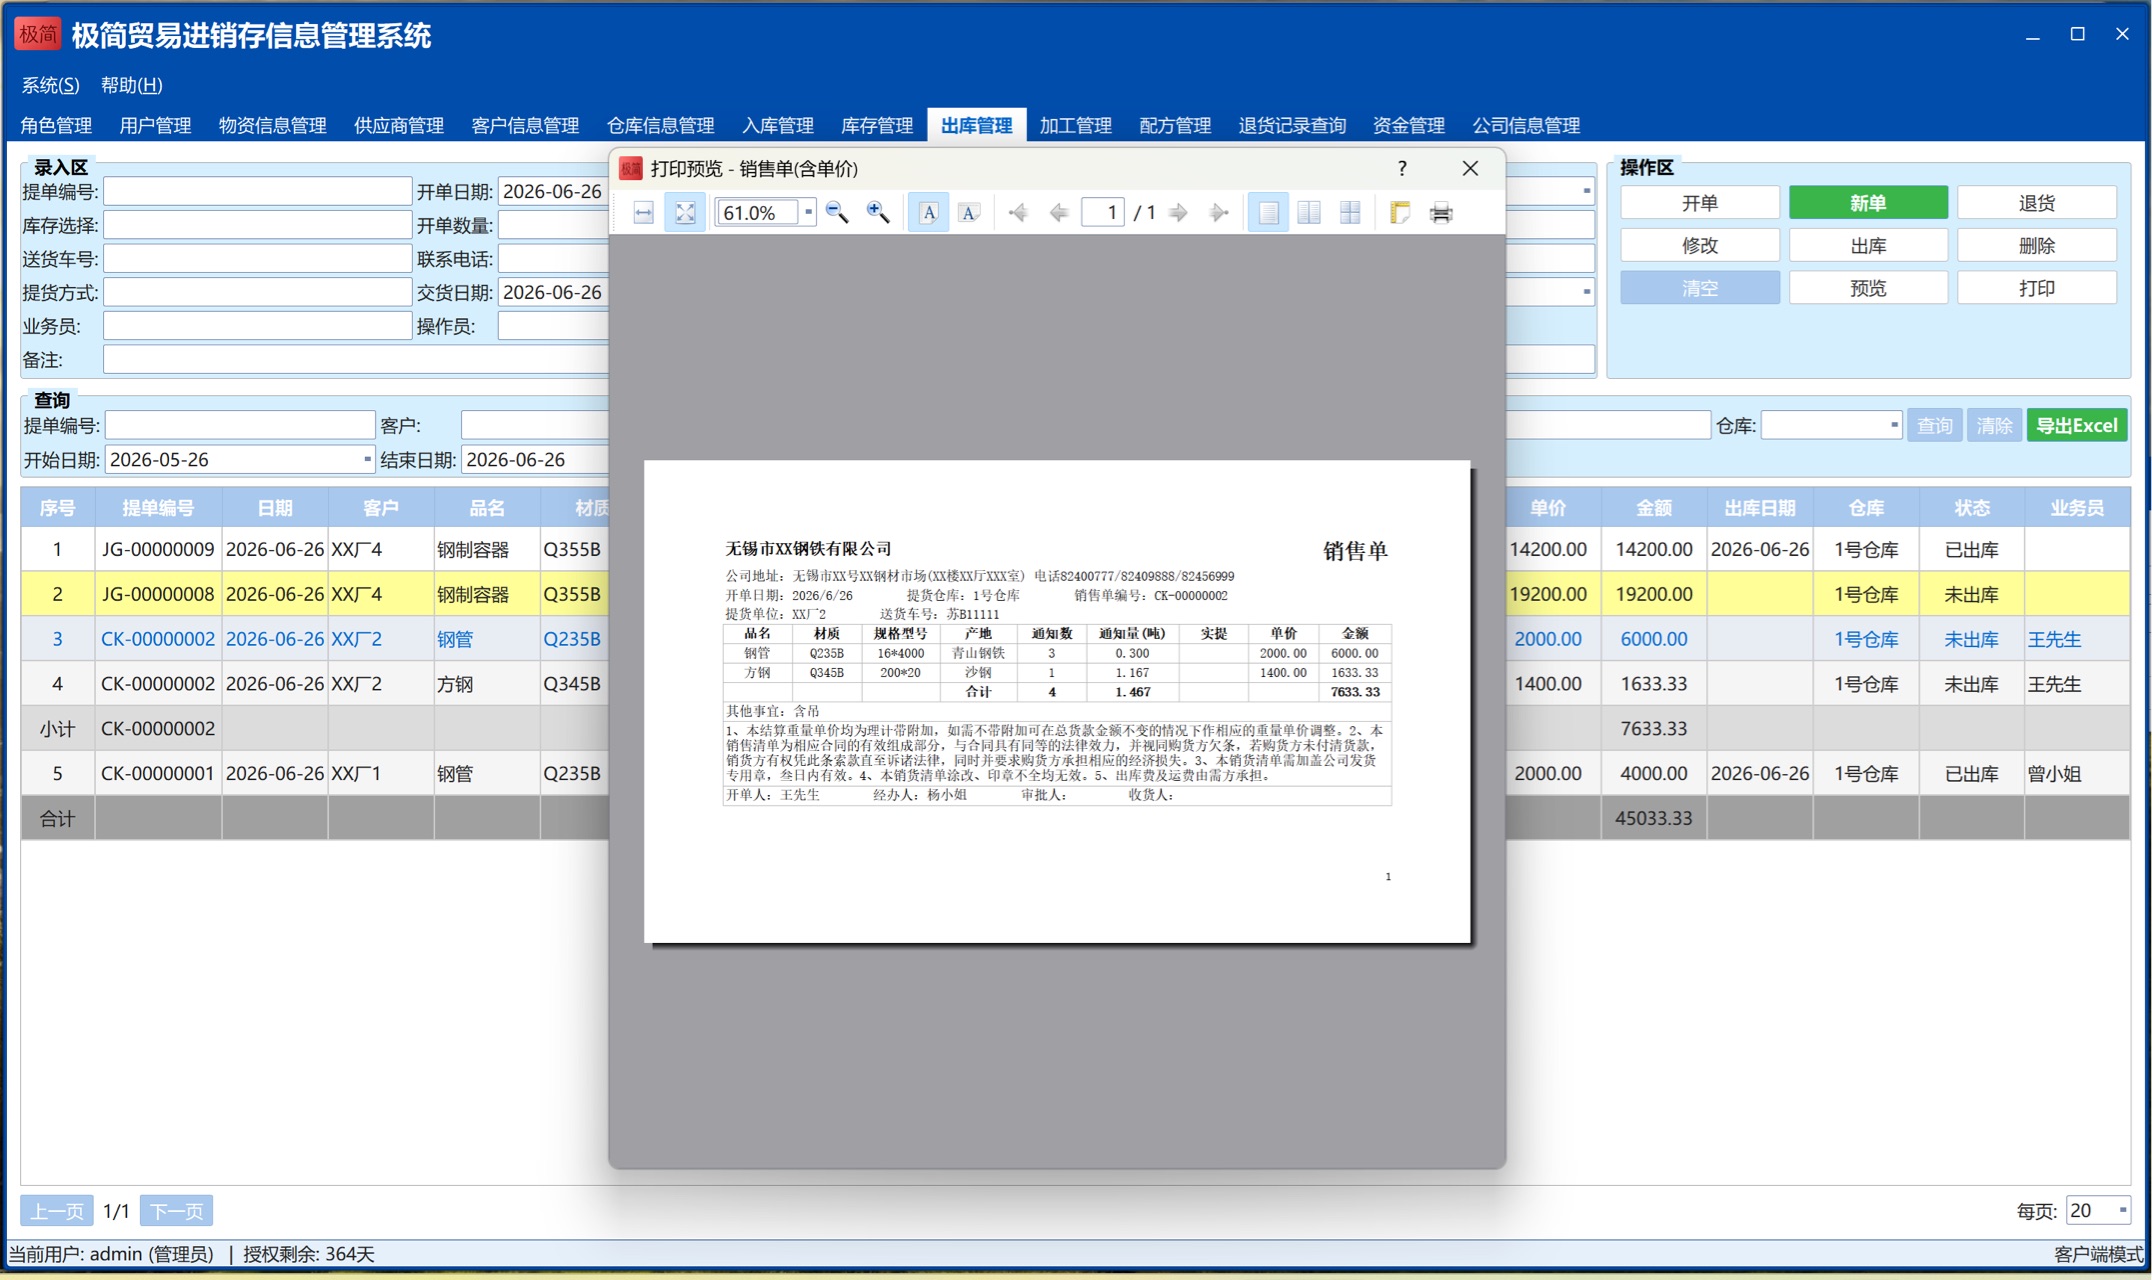Select highlighted row JG-00000008

pyautogui.click(x=158, y=594)
